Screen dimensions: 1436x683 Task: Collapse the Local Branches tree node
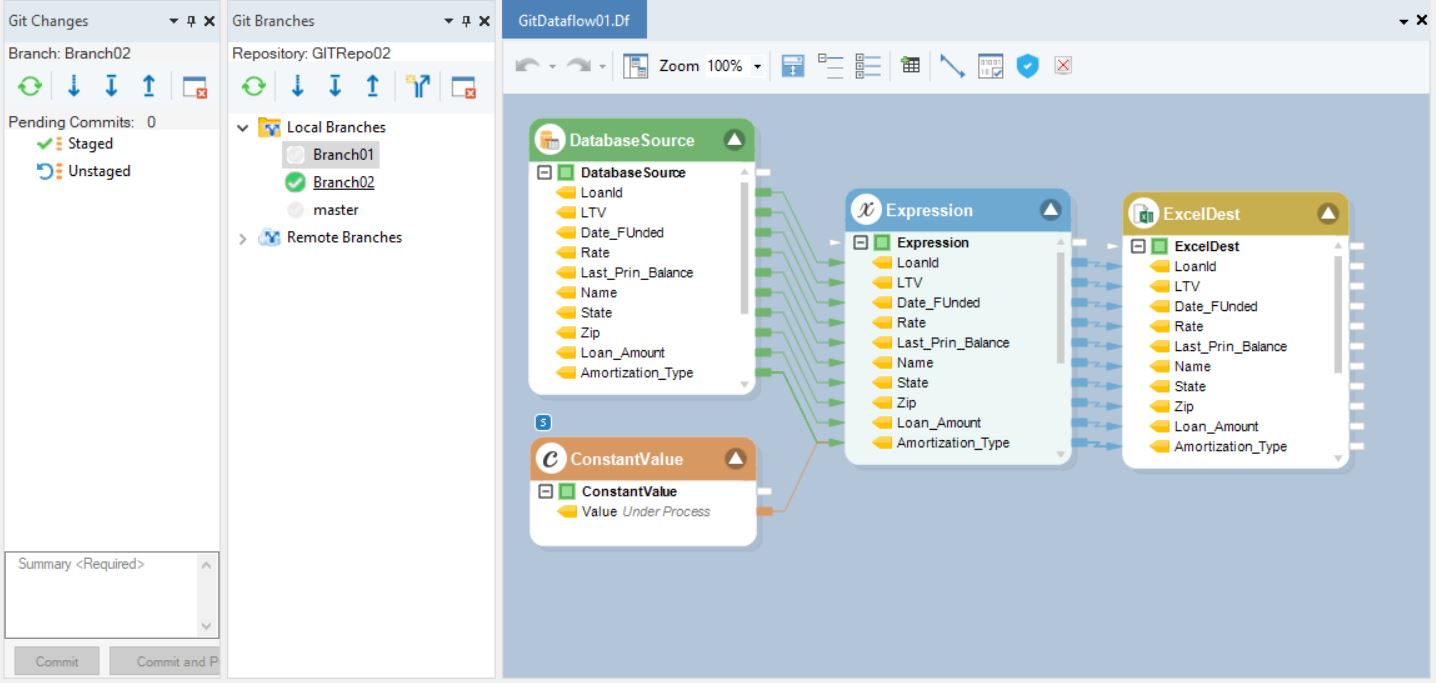(x=243, y=128)
